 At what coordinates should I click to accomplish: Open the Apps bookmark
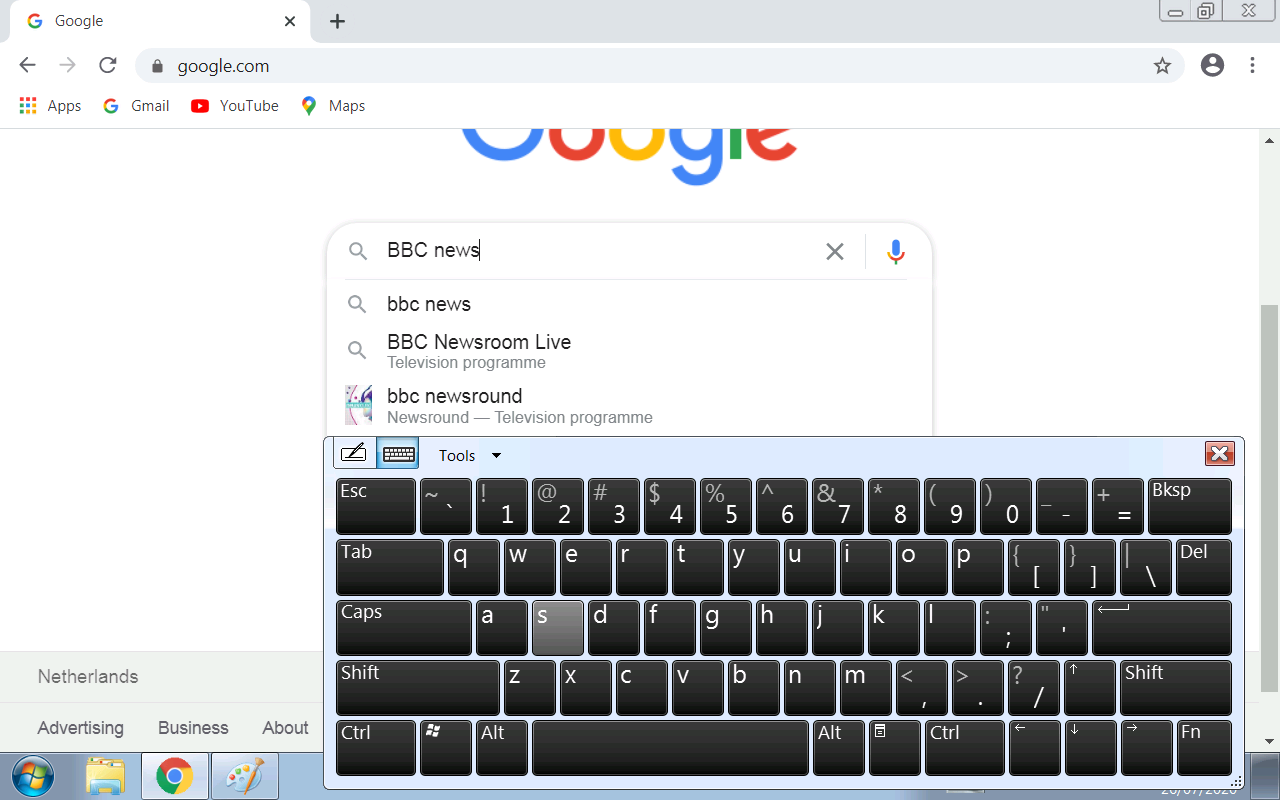pos(50,106)
